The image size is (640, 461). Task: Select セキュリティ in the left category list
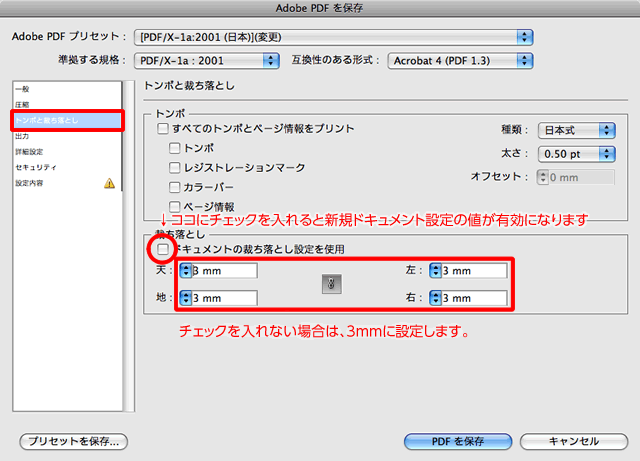pos(36,167)
